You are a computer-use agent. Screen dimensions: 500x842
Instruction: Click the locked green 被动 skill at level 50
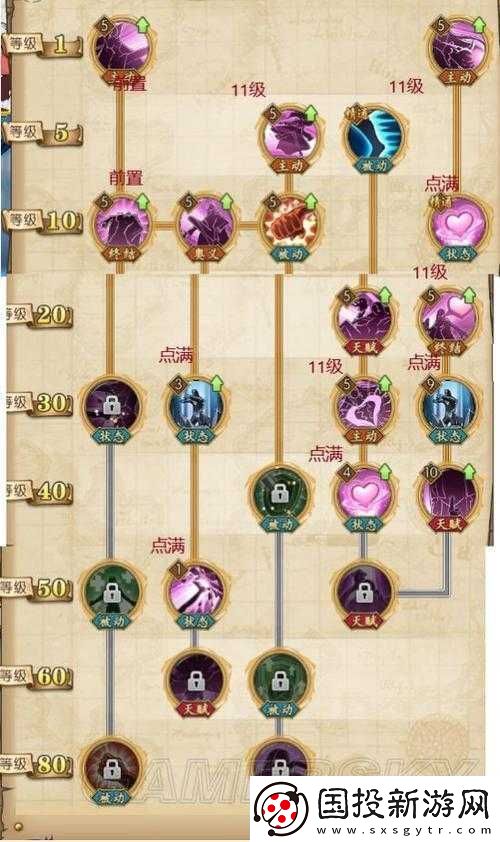[111, 595]
